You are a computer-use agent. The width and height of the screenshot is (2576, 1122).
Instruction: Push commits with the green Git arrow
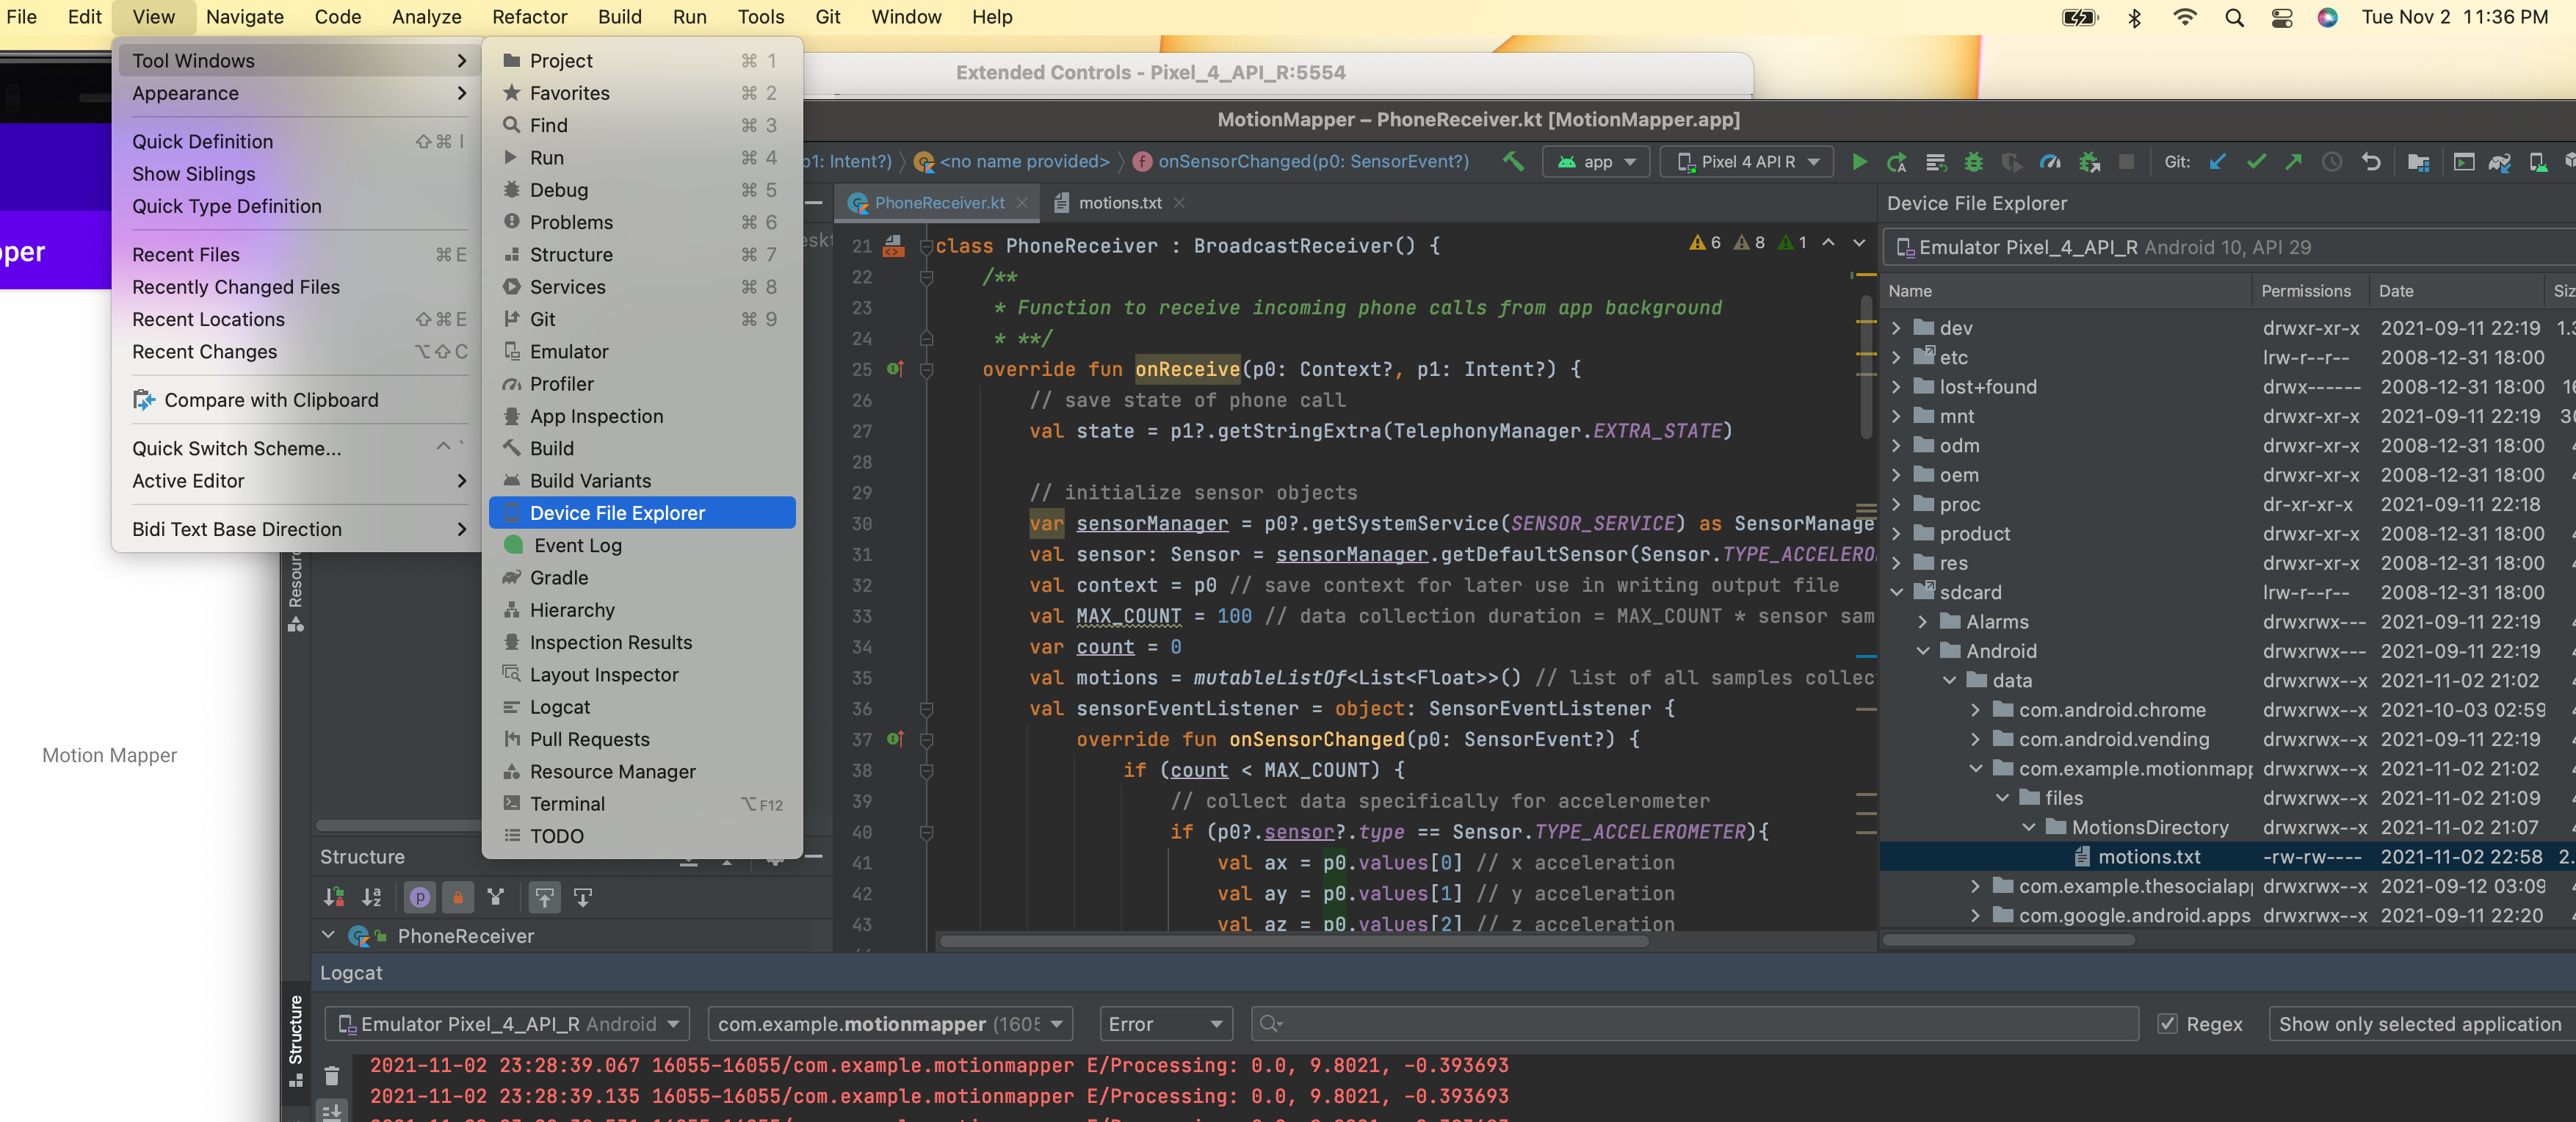[x=2294, y=161]
